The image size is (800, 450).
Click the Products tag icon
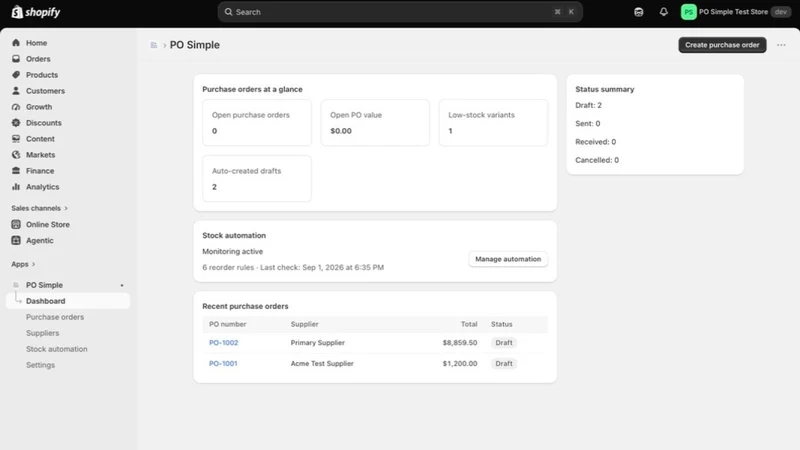coord(16,74)
